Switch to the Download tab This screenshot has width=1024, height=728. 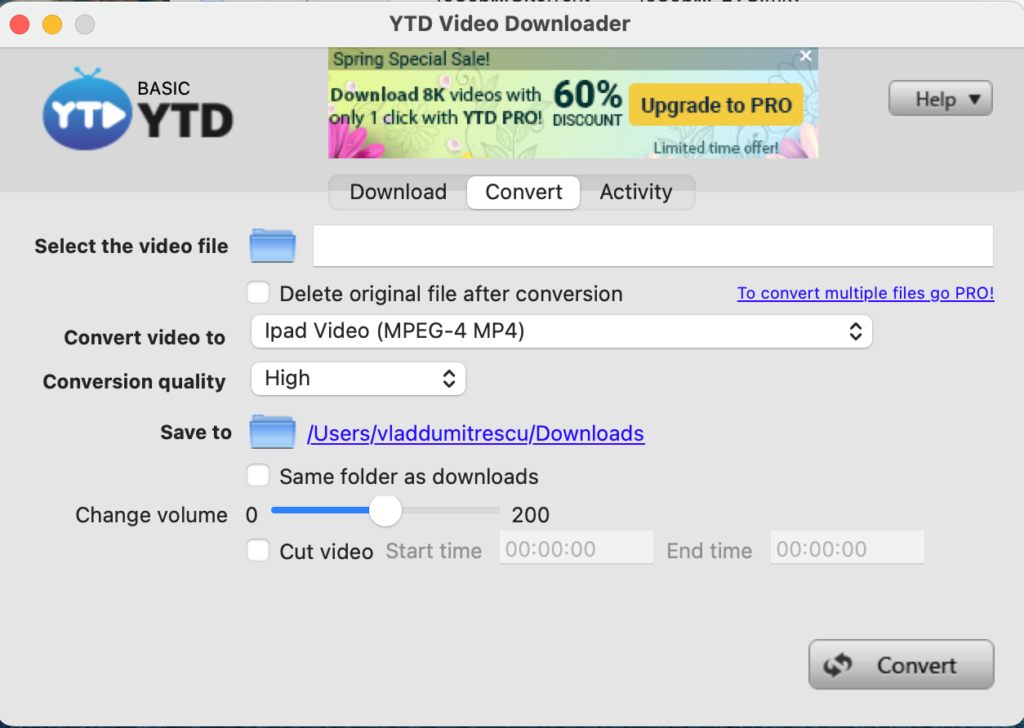(398, 192)
